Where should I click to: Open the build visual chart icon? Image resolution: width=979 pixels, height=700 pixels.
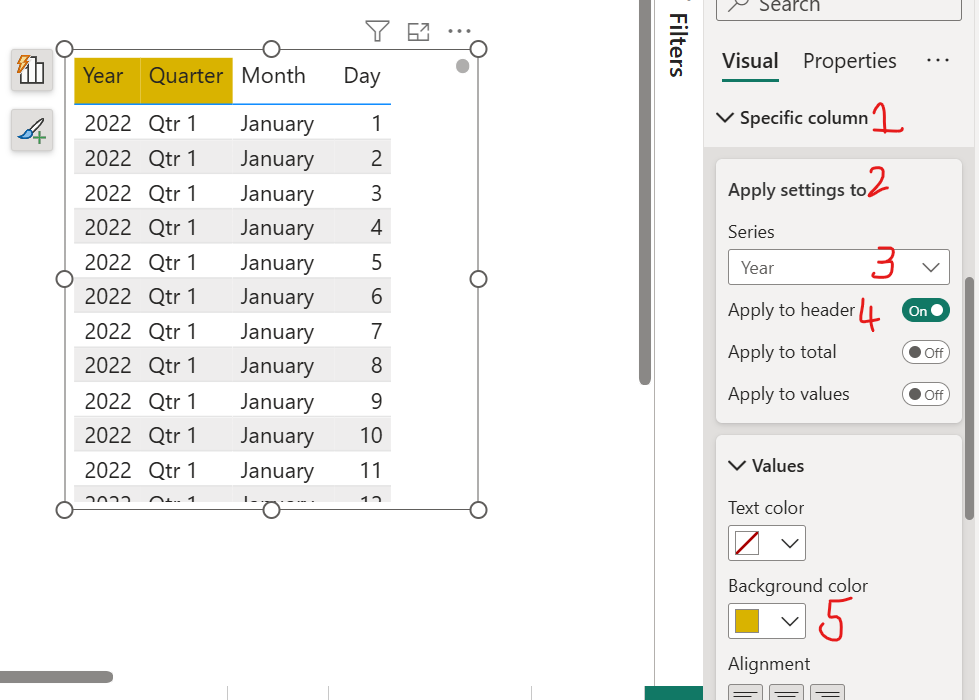[31, 69]
